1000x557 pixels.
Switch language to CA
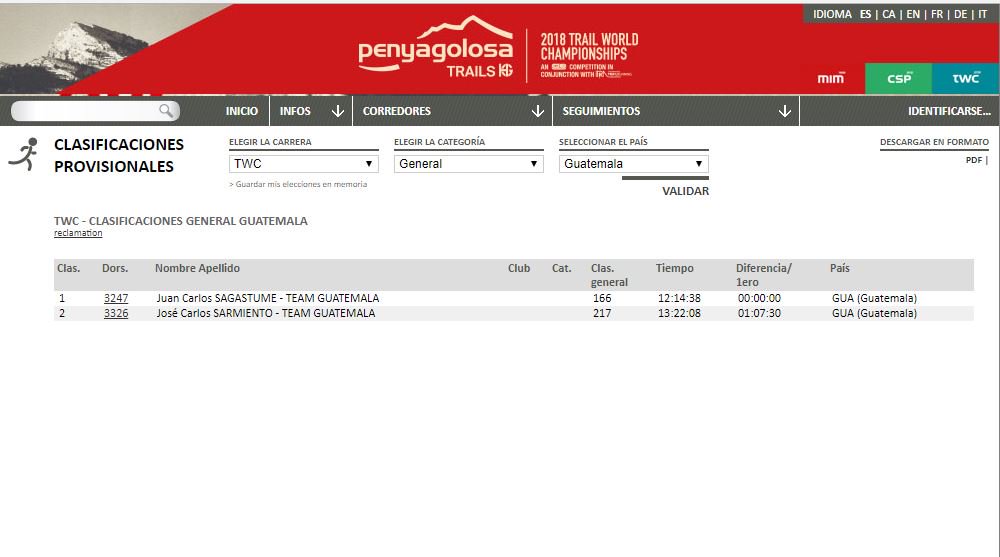tap(888, 14)
